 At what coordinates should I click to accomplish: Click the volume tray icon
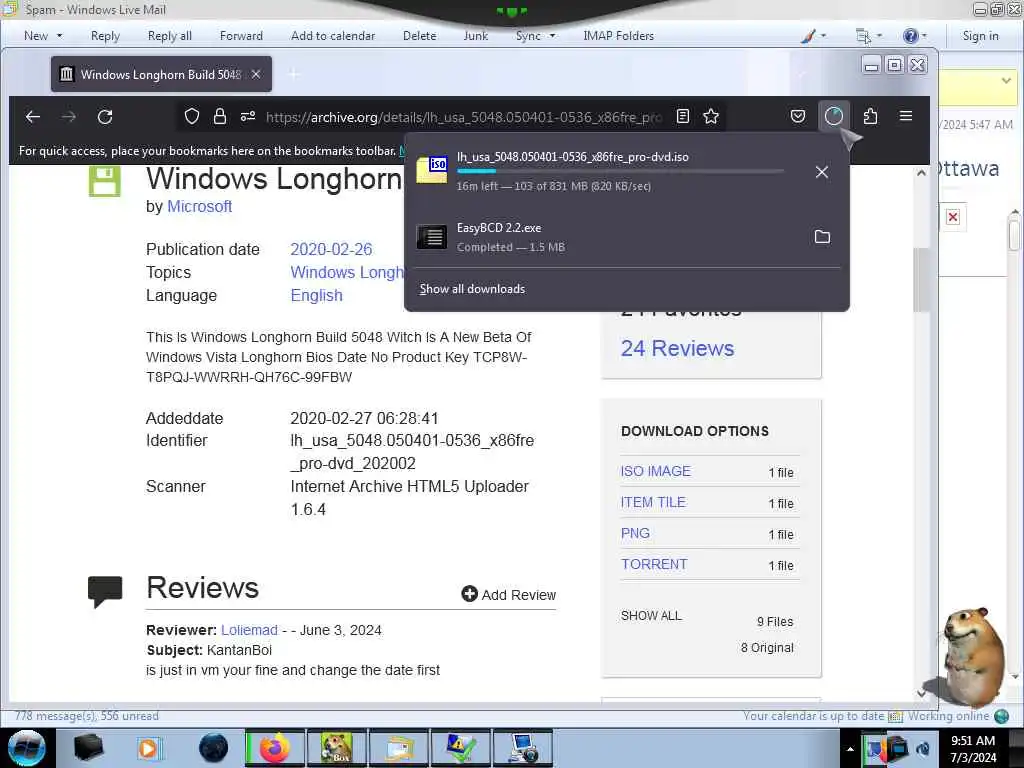[x=922, y=749]
